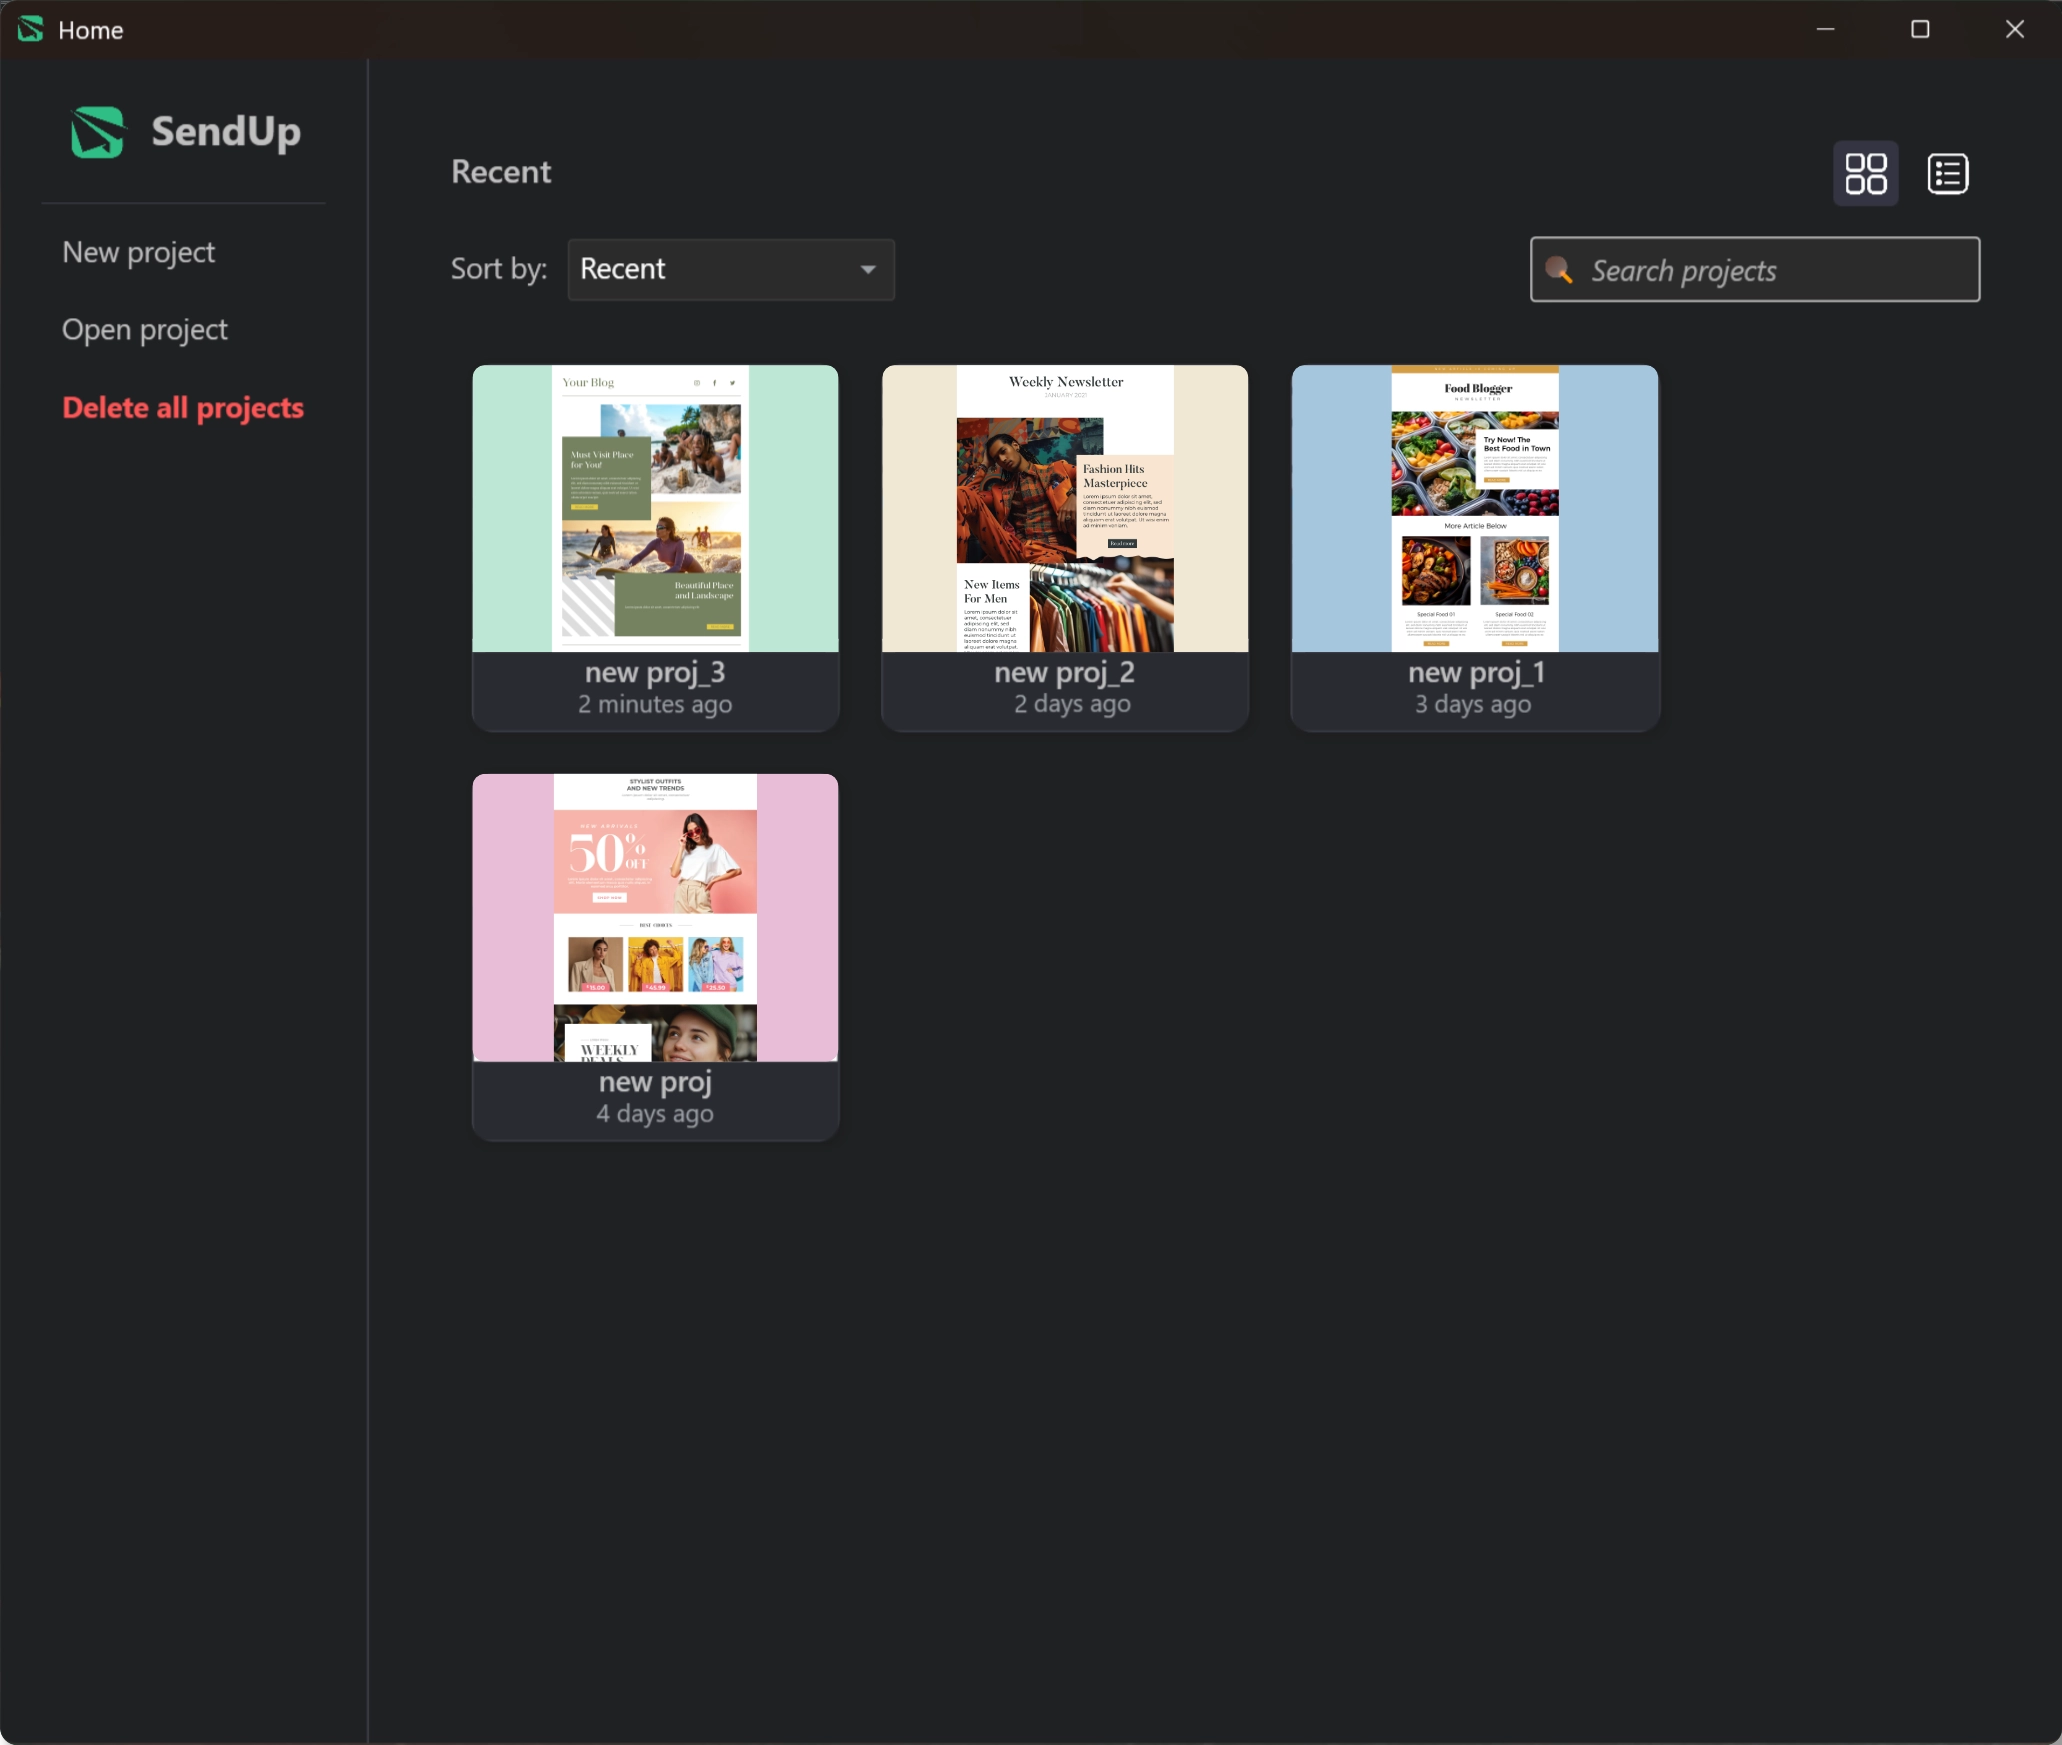Minimize the Home window

point(1825,29)
